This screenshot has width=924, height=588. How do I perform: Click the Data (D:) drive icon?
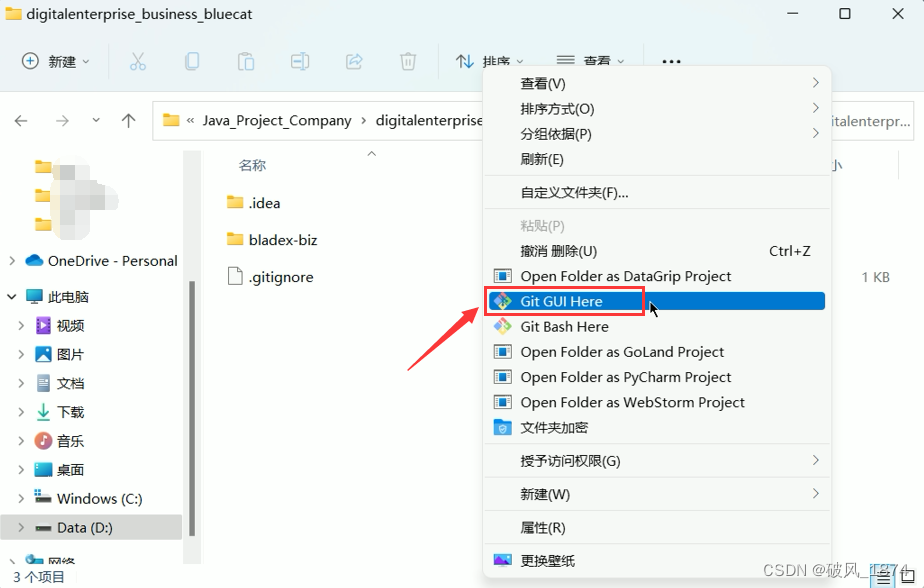43,528
